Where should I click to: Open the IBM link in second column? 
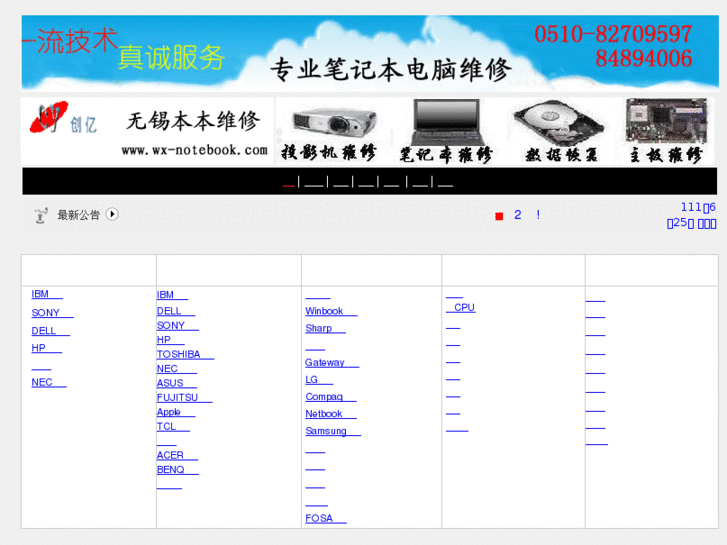click(x=172, y=295)
